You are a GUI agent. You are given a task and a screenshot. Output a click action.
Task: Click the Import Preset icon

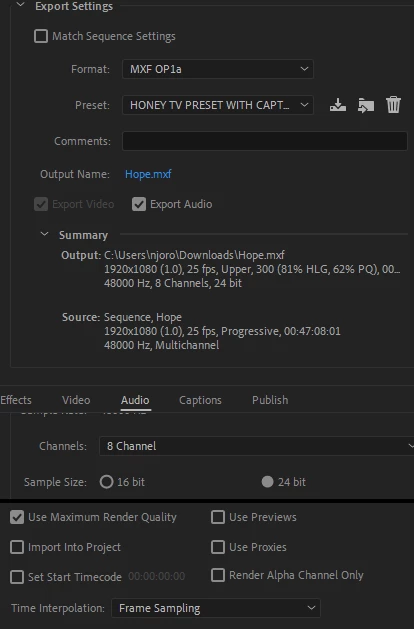pyautogui.click(x=366, y=105)
